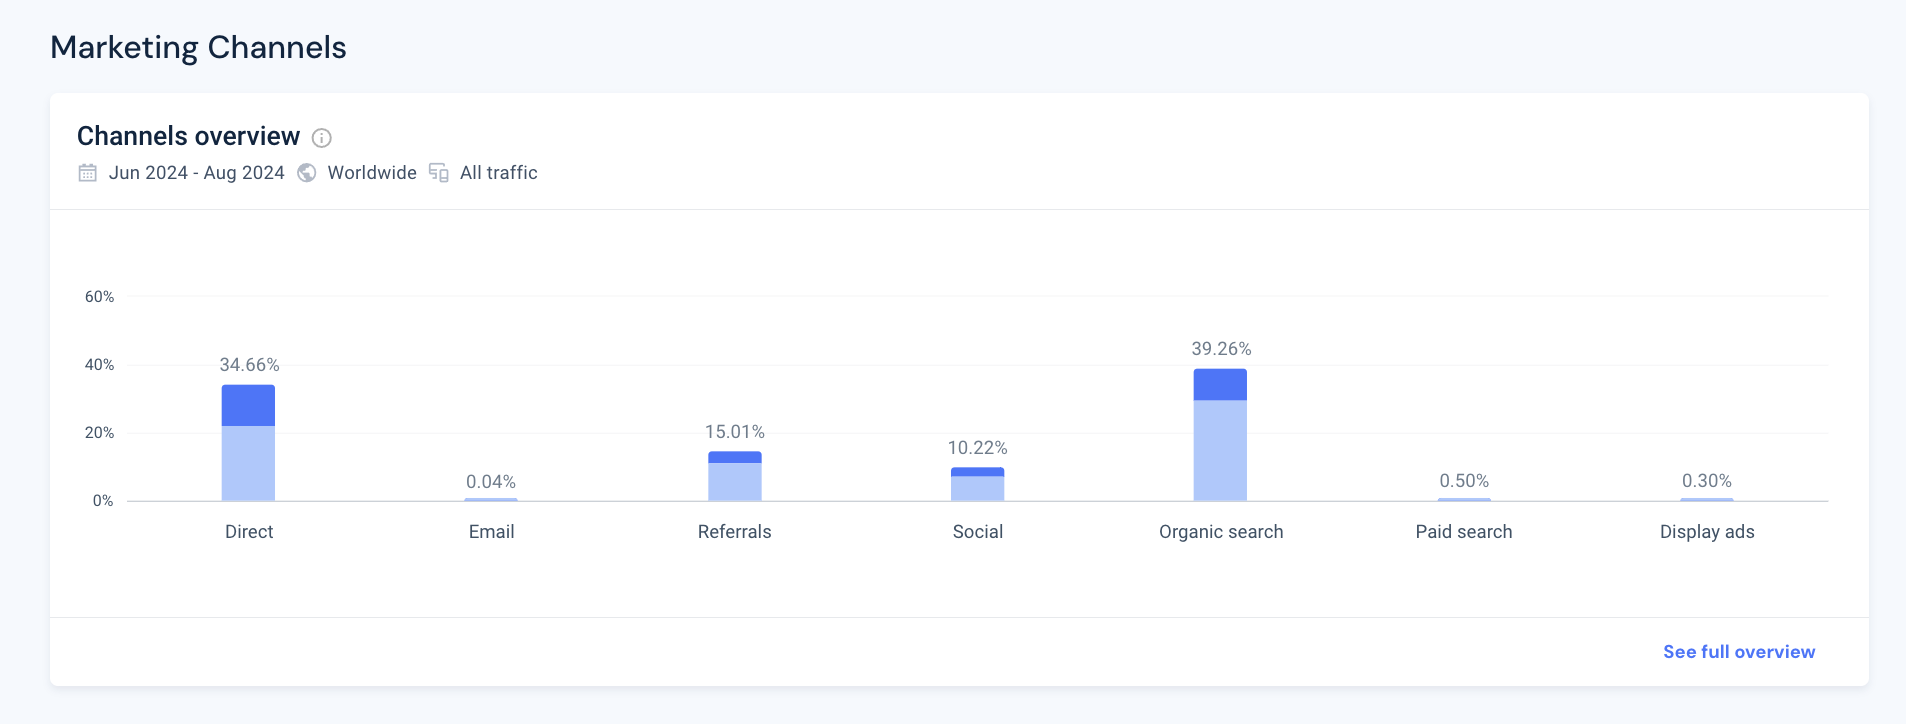Click the dark blue top of the Organic search bar
1906x724 pixels.
1220,384
